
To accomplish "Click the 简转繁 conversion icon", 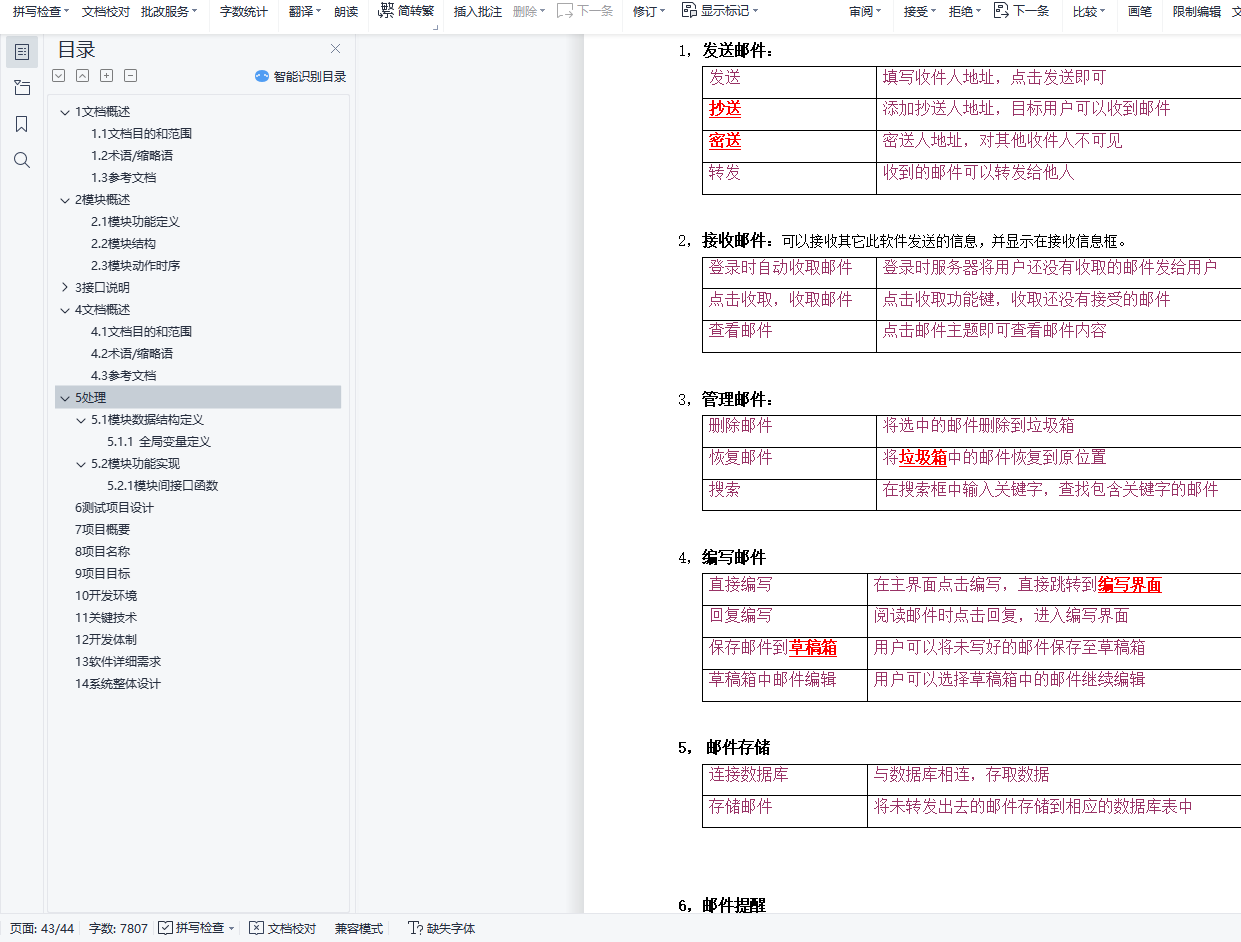I will click(x=386, y=10).
